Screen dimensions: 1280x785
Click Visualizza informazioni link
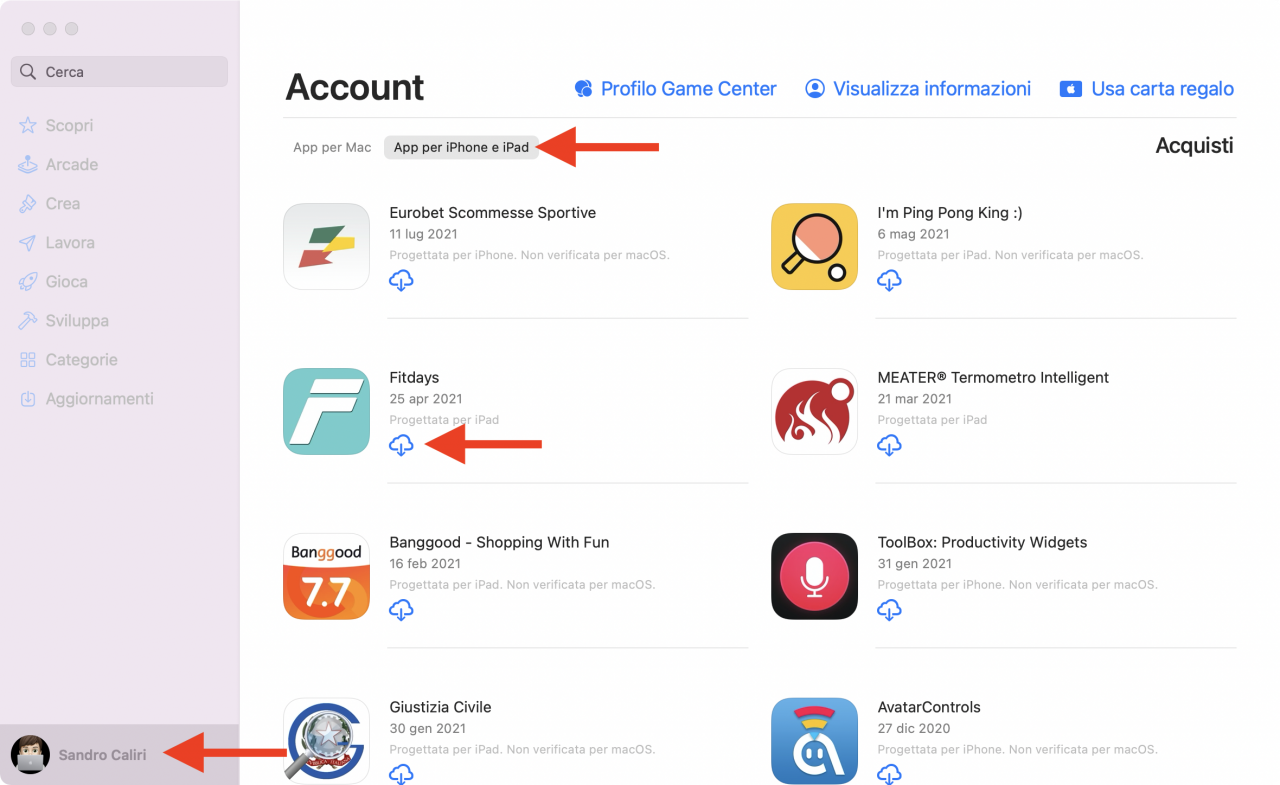click(x=918, y=89)
